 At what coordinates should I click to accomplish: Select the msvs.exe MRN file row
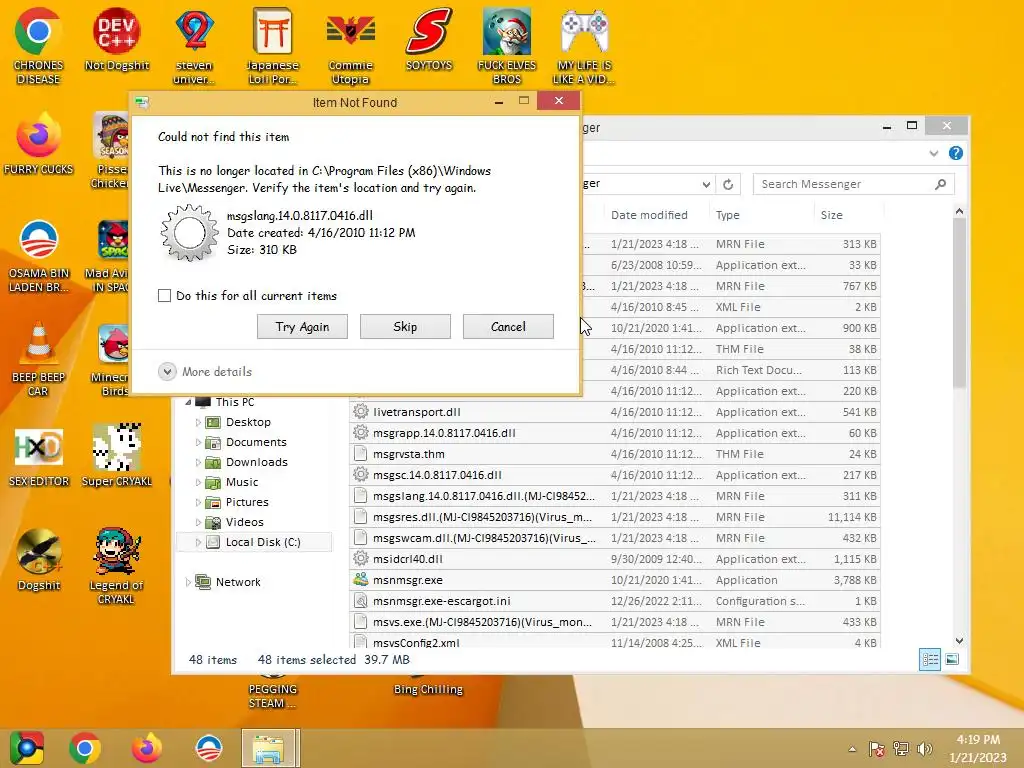615,622
